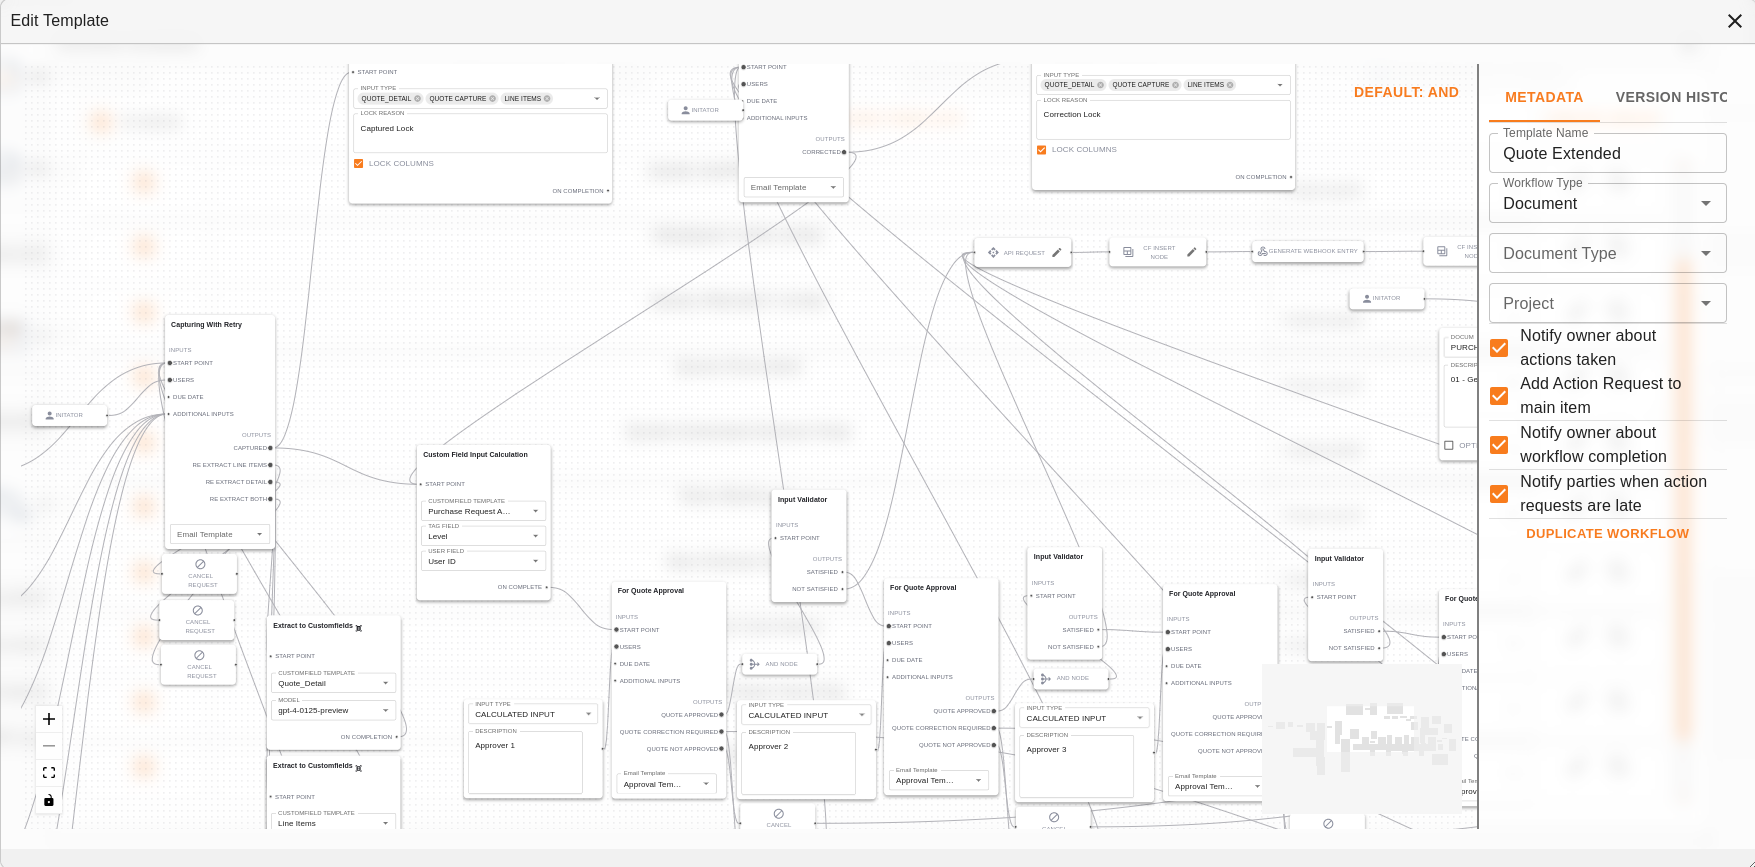1755x867 pixels.
Task: Open the Version History tab
Action: pyautogui.click(x=1670, y=98)
